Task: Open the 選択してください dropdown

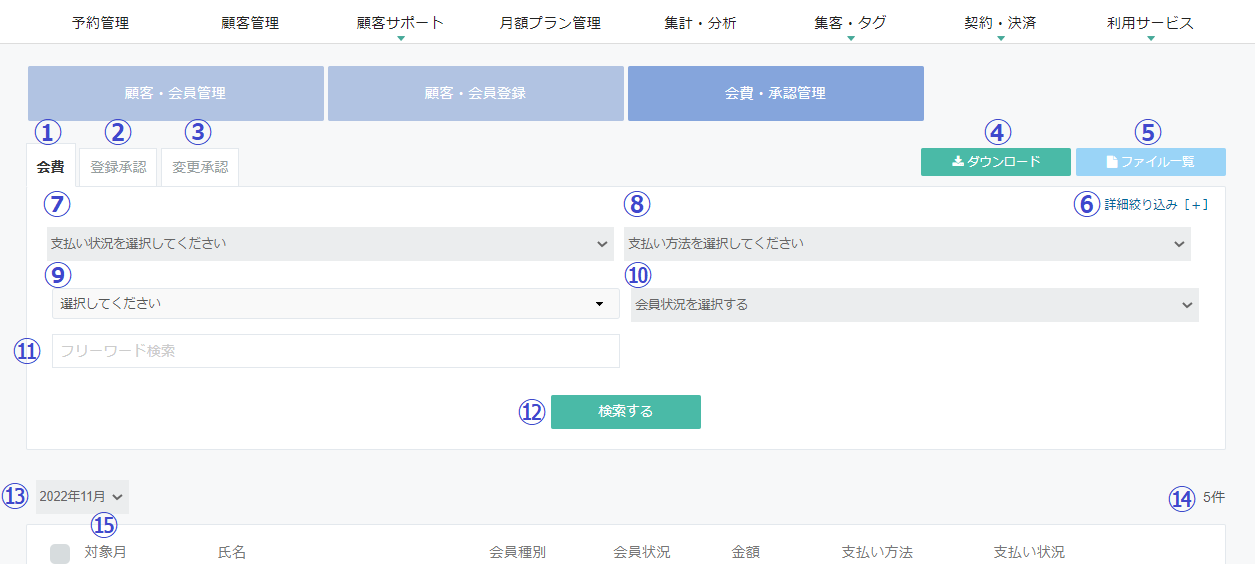Action: pyautogui.click(x=336, y=304)
